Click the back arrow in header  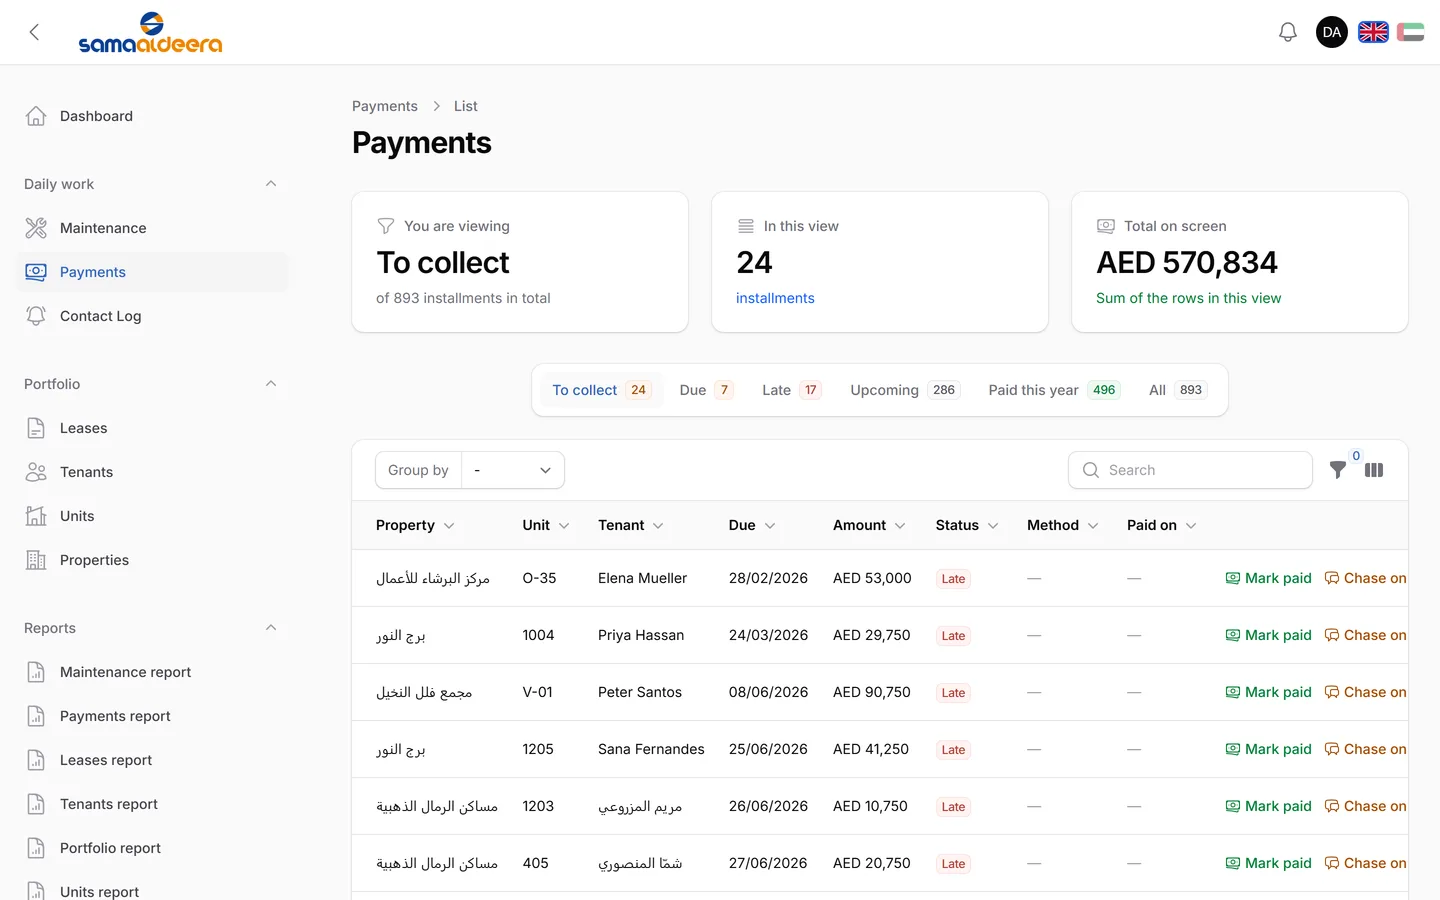pos(34,32)
